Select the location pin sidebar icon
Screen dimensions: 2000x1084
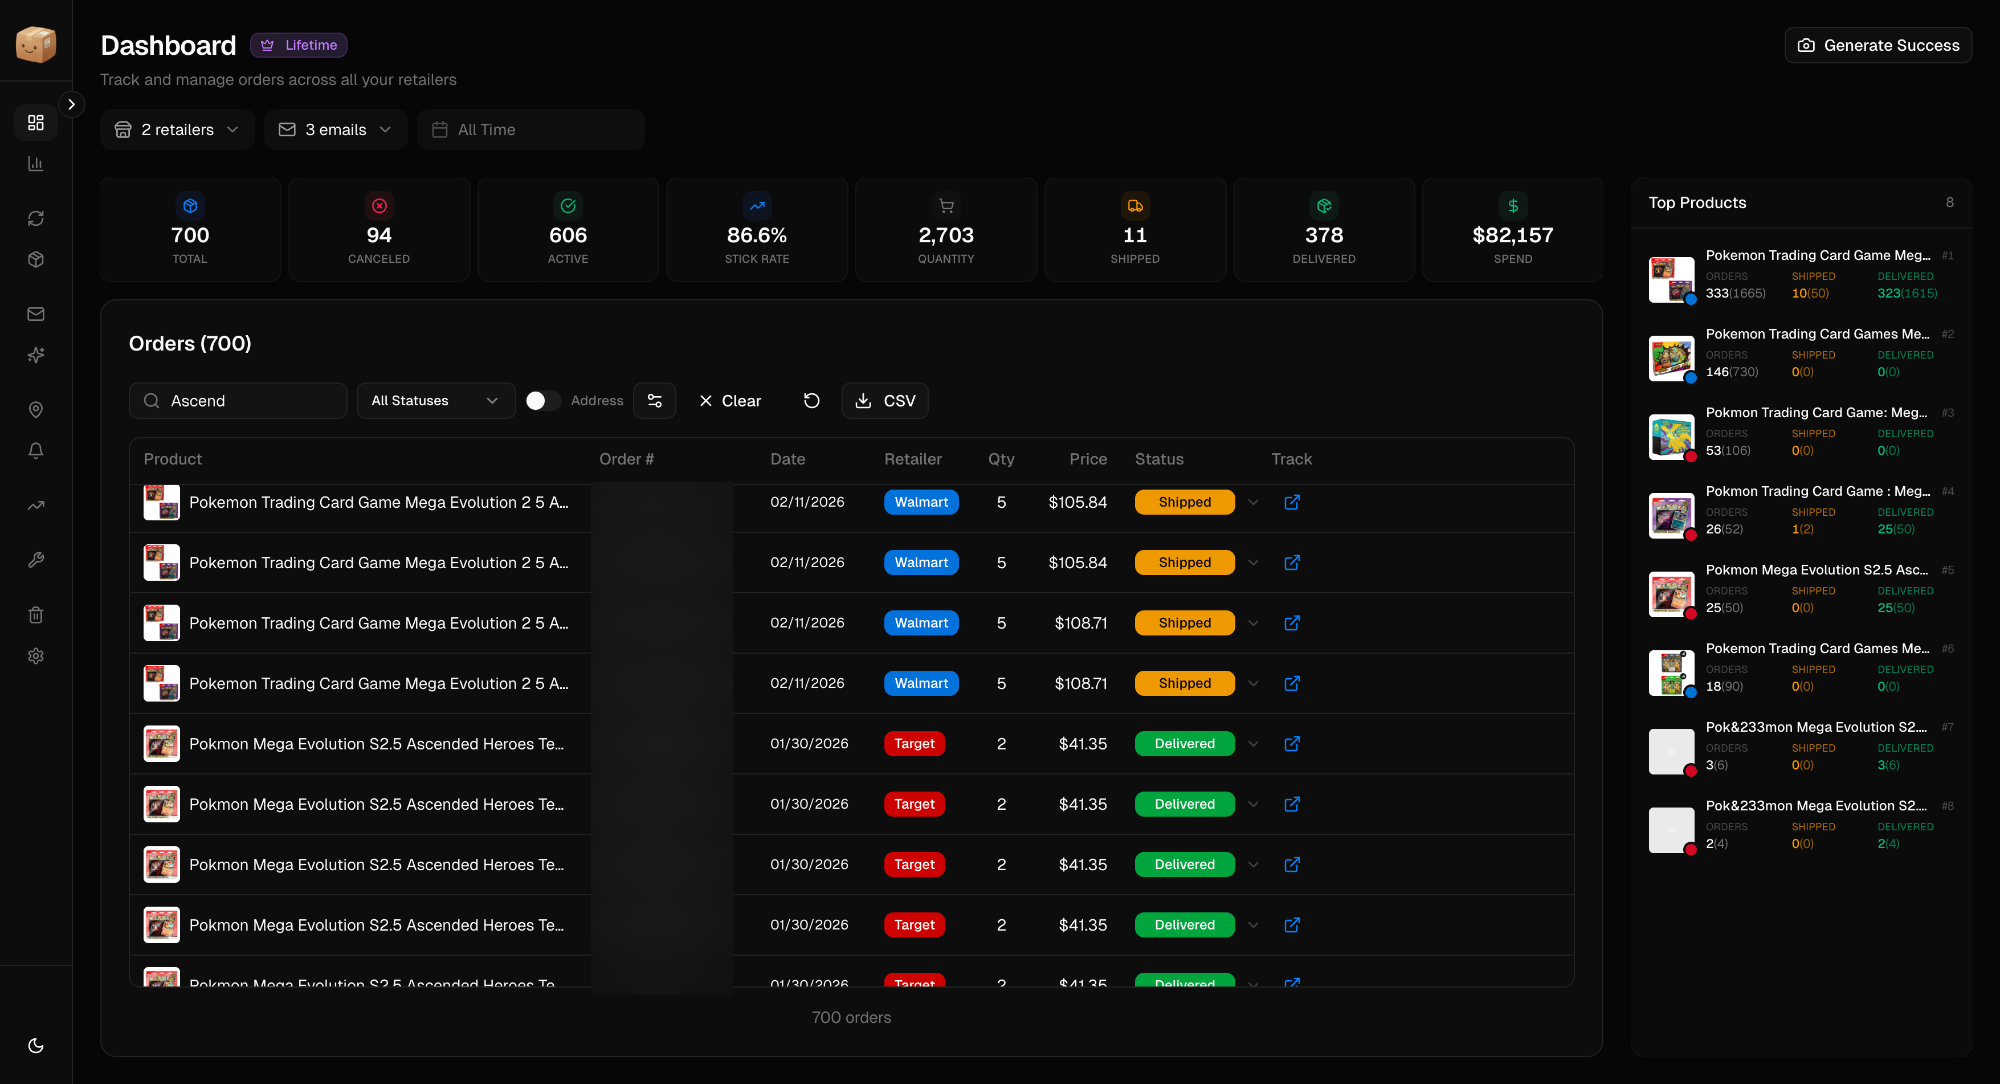36,409
